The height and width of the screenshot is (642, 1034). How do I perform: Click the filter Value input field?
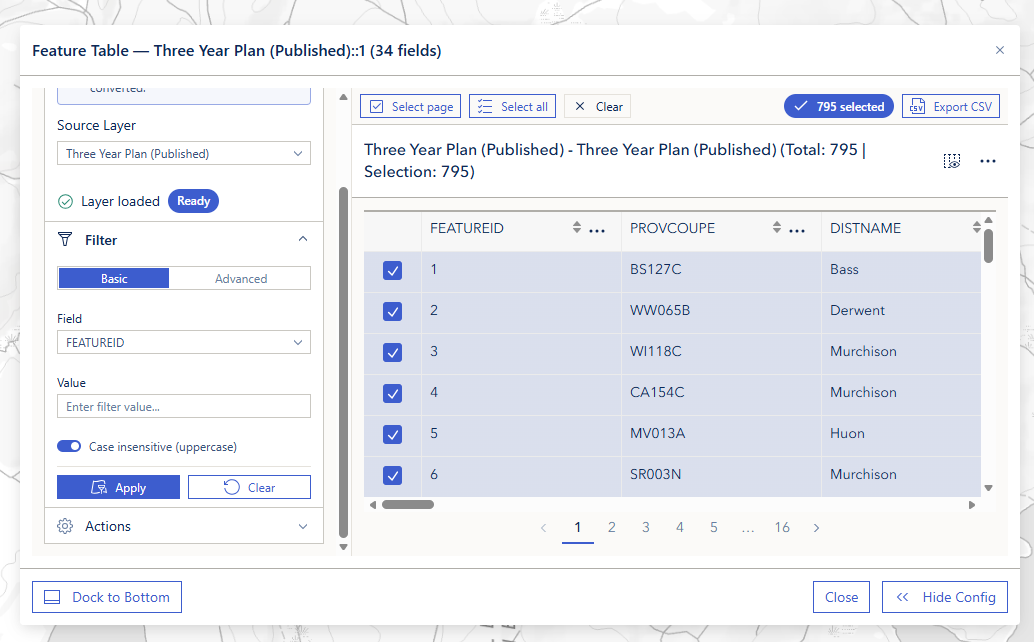point(184,406)
